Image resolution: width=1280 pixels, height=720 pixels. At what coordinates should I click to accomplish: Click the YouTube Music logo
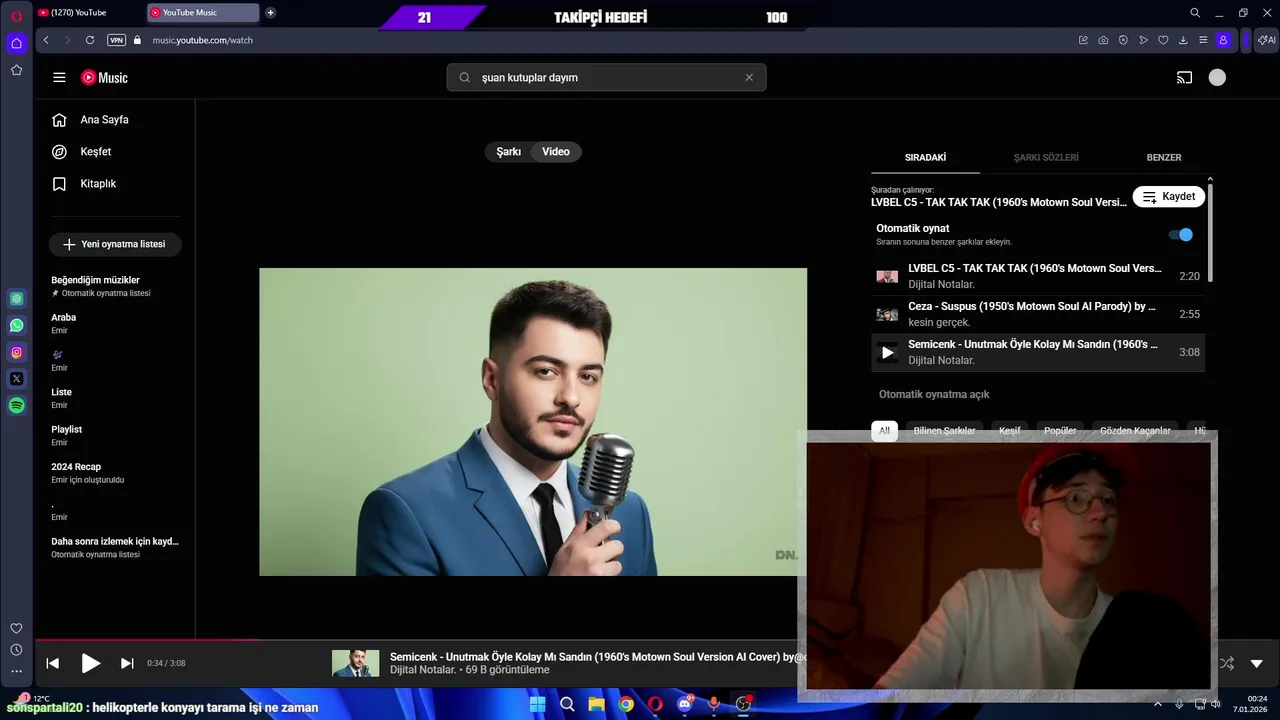tap(104, 77)
